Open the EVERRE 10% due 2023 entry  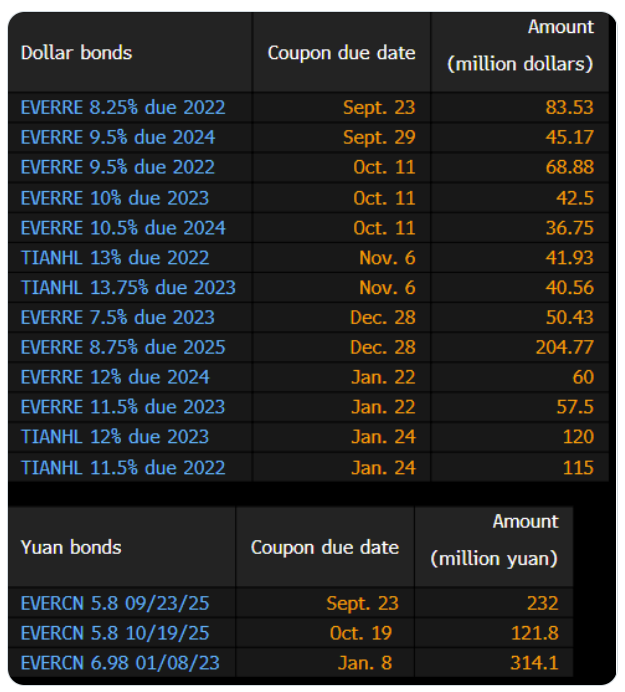pos(115,197)
